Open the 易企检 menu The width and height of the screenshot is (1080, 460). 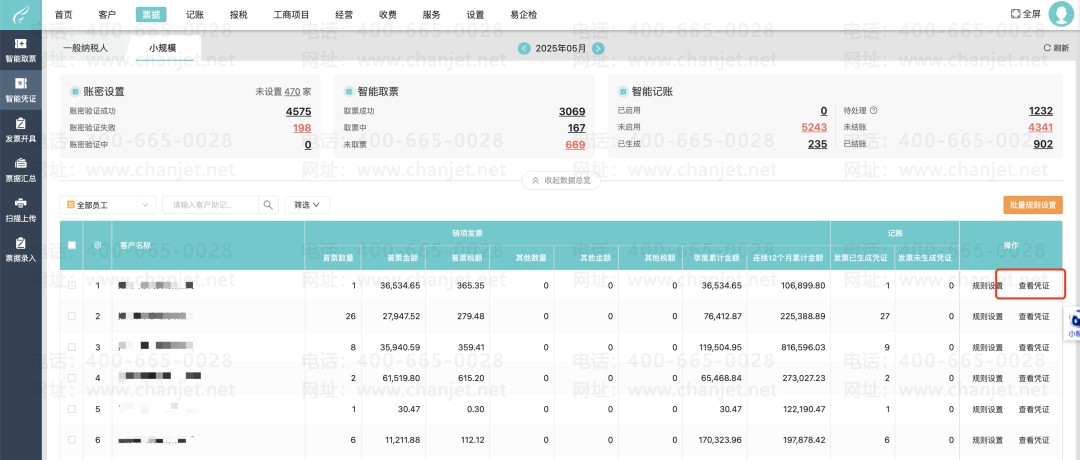coord(523,14)
